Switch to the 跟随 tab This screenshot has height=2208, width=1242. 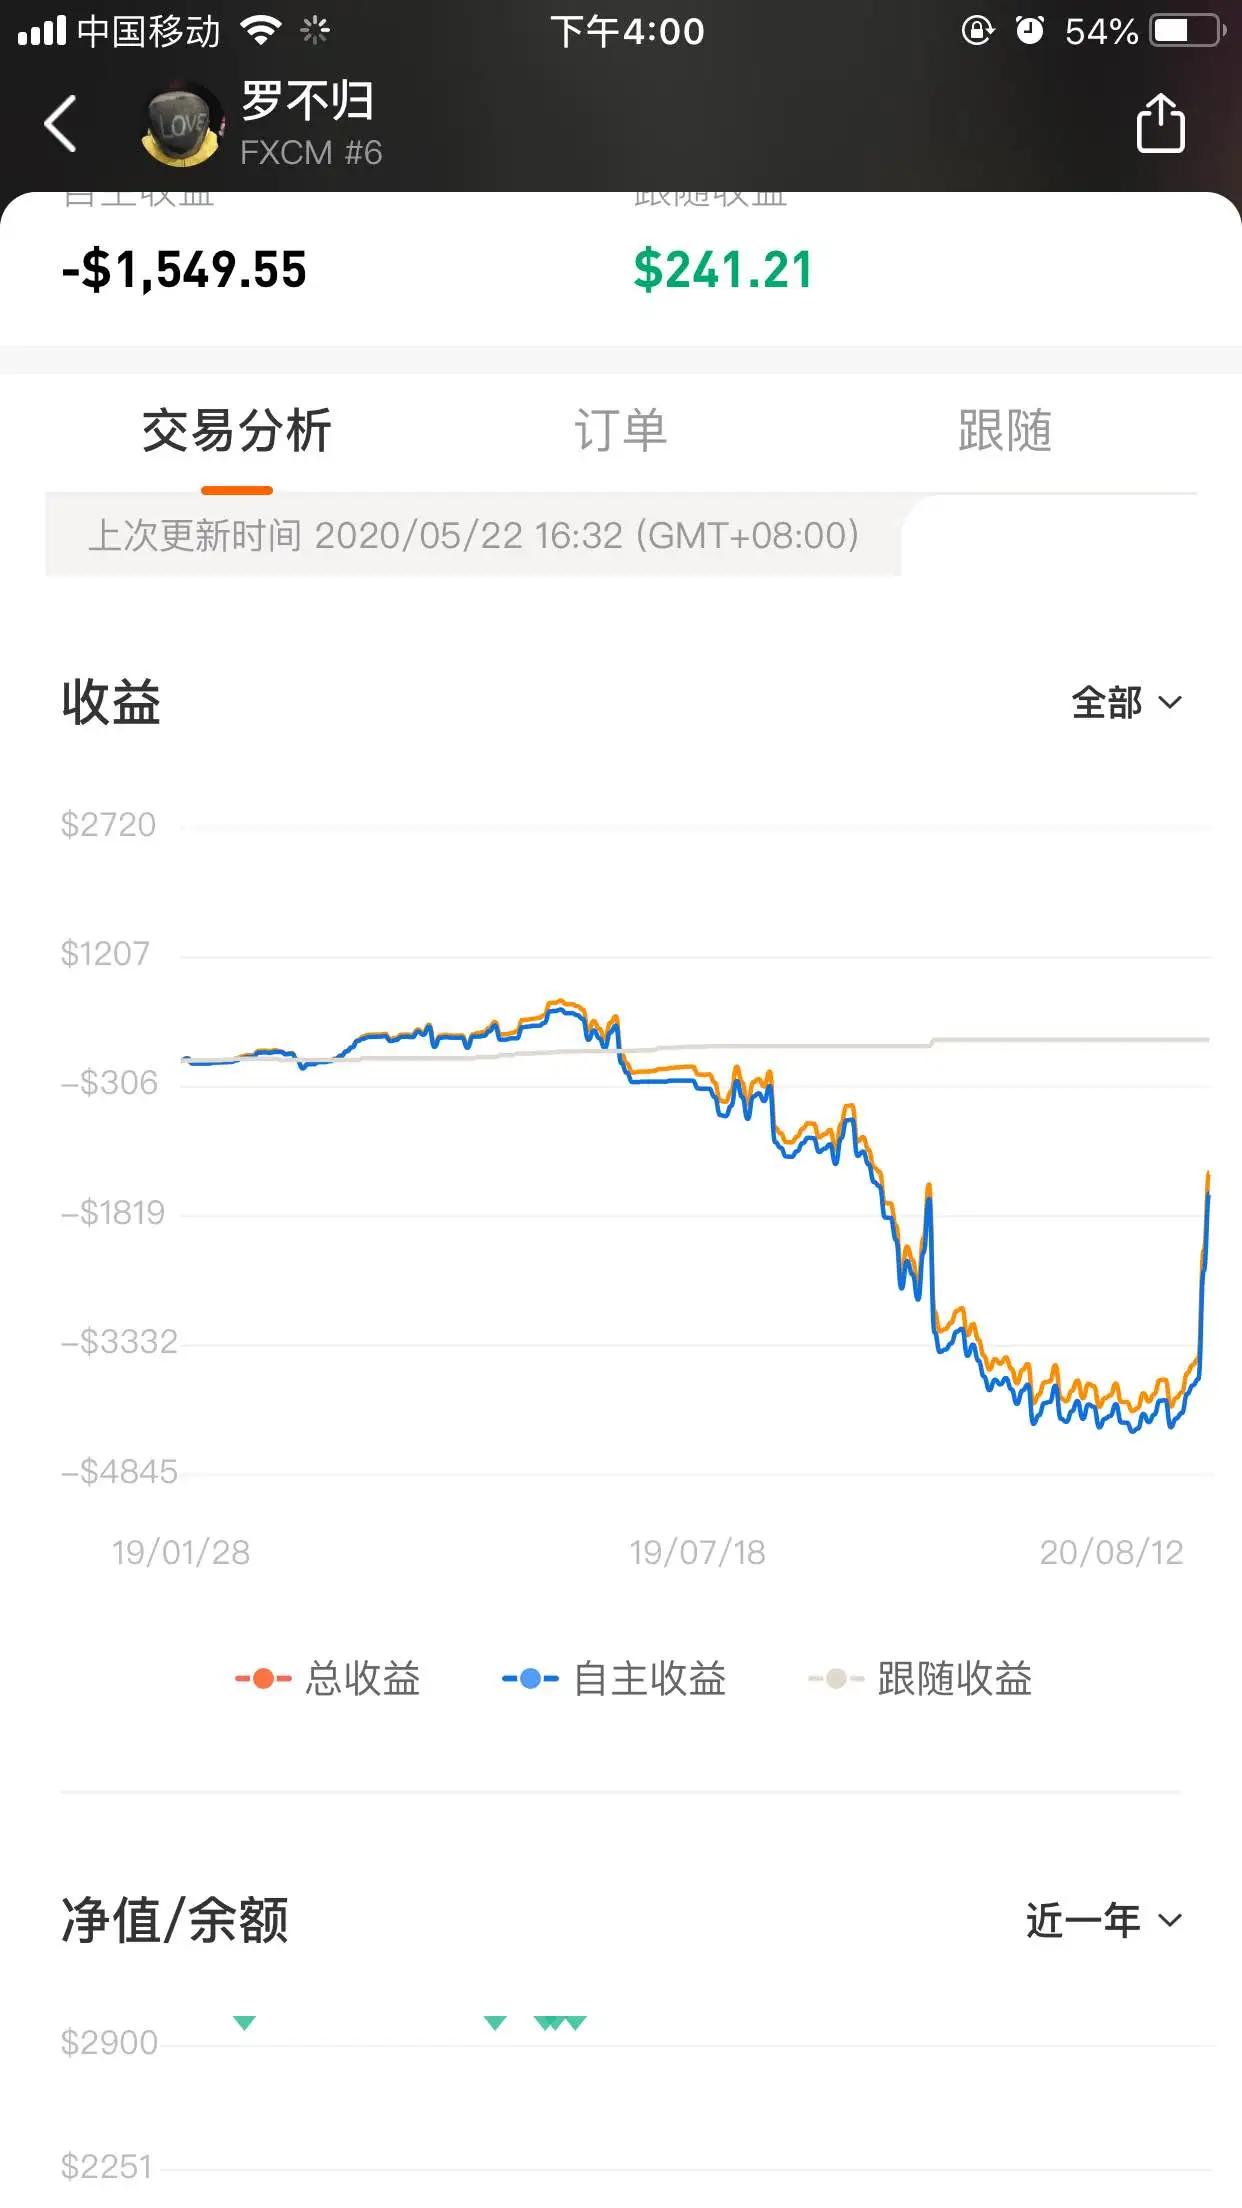[1005, 431]
